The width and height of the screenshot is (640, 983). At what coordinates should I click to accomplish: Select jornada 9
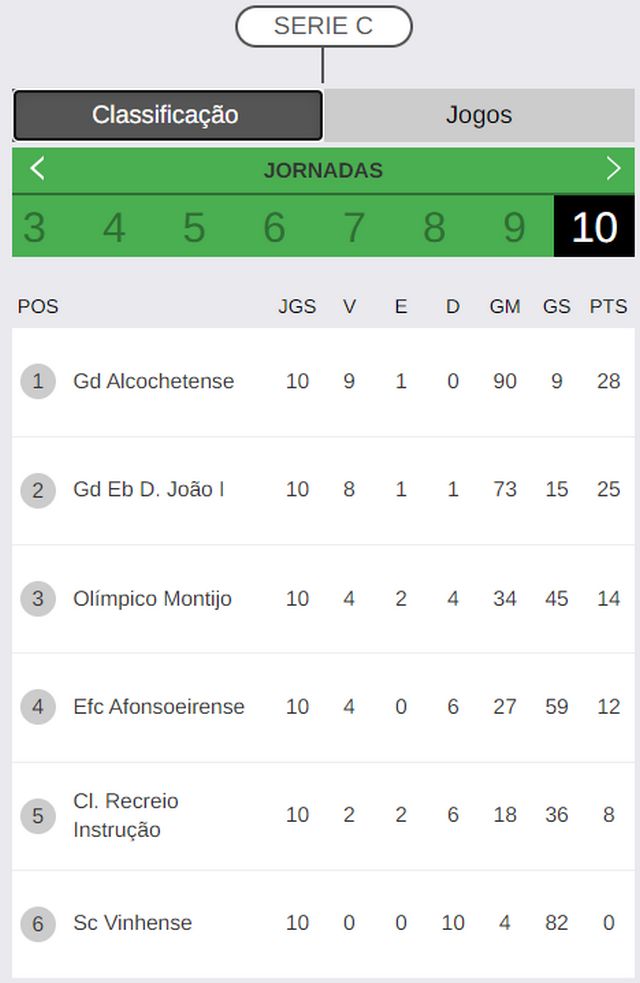tap(515, 226)
